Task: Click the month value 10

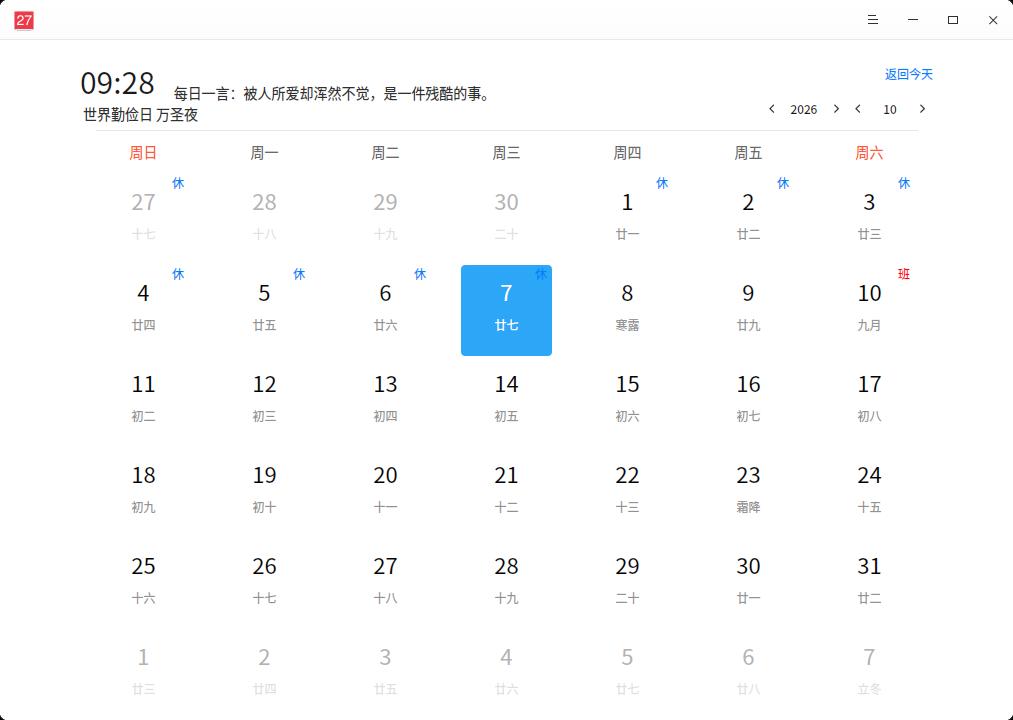Action: (x=890, y=109)
